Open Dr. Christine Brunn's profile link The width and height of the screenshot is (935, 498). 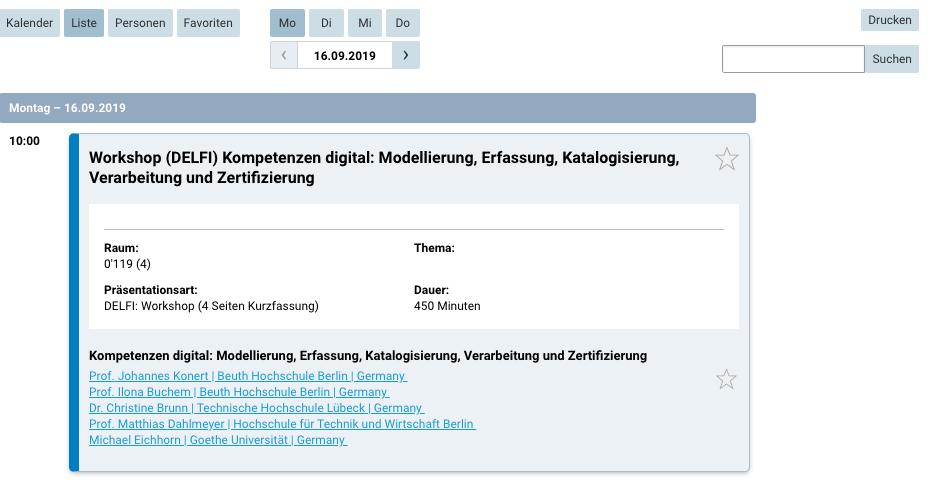(256, 408)
